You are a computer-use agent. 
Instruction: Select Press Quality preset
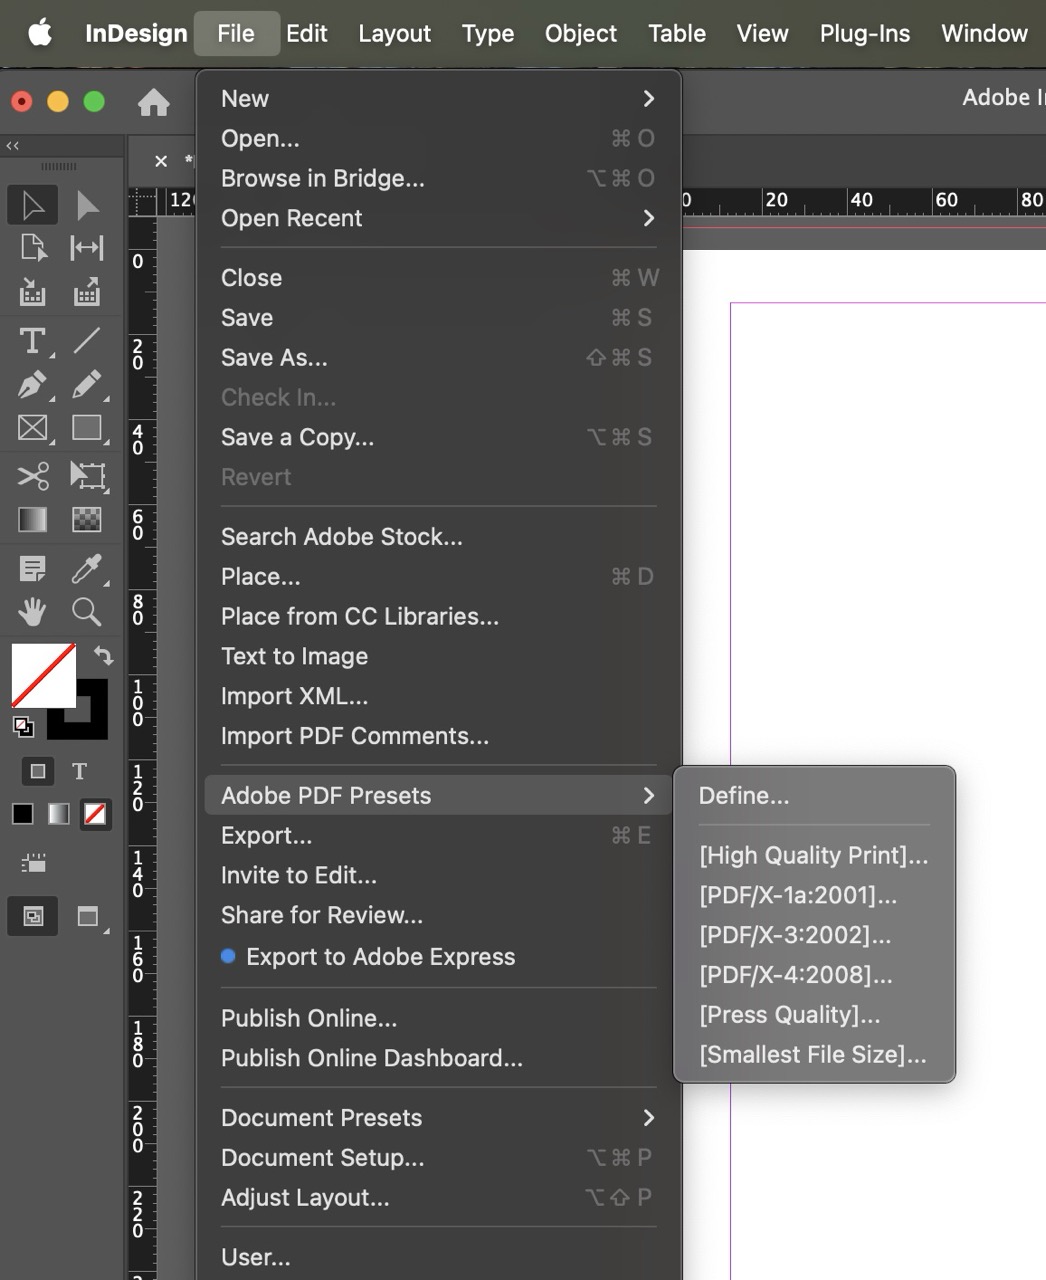(x=814, y=1015)
